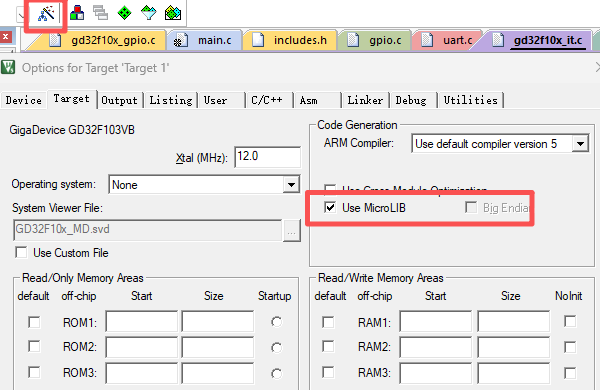Click the Keil icon in Options dialog title

(x=8, y=67)
